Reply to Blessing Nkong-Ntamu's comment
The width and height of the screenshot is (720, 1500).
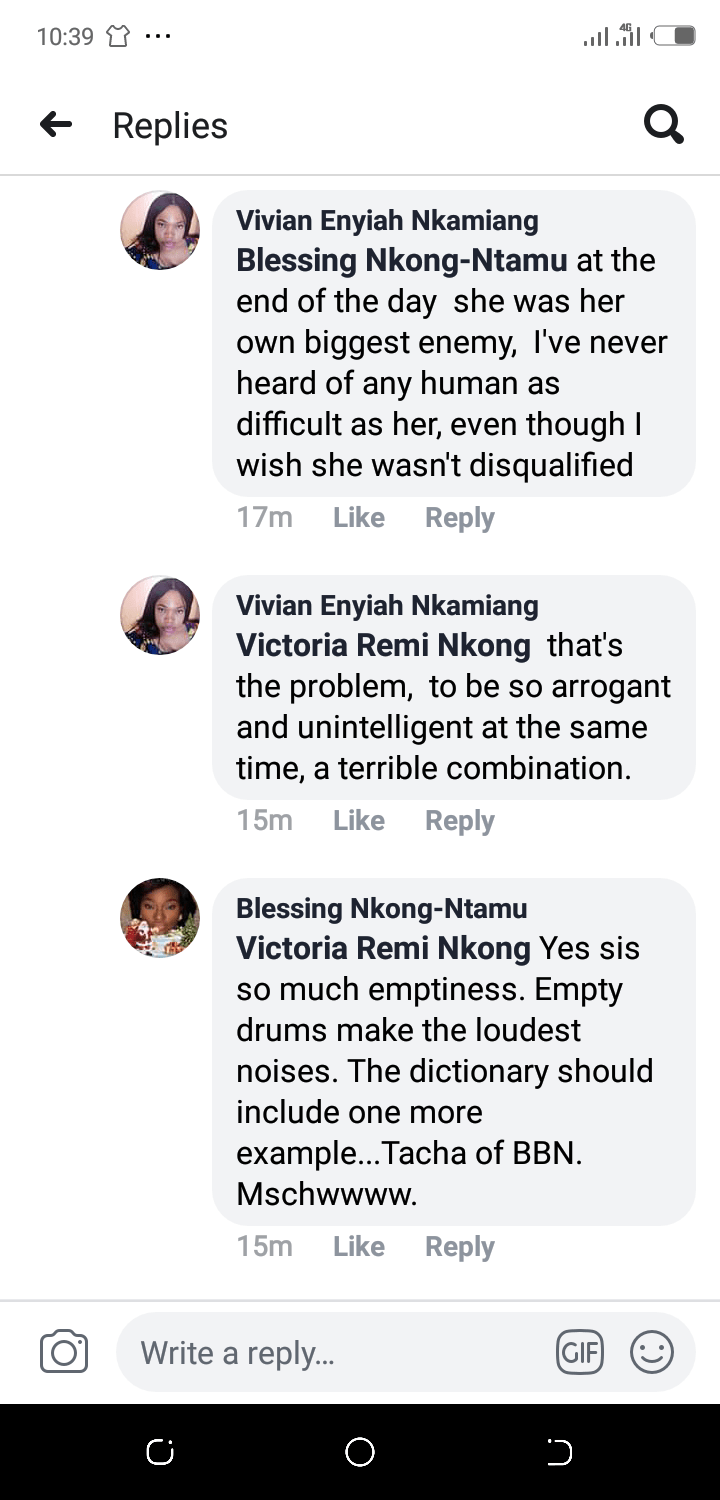(x=459, y=1247)
